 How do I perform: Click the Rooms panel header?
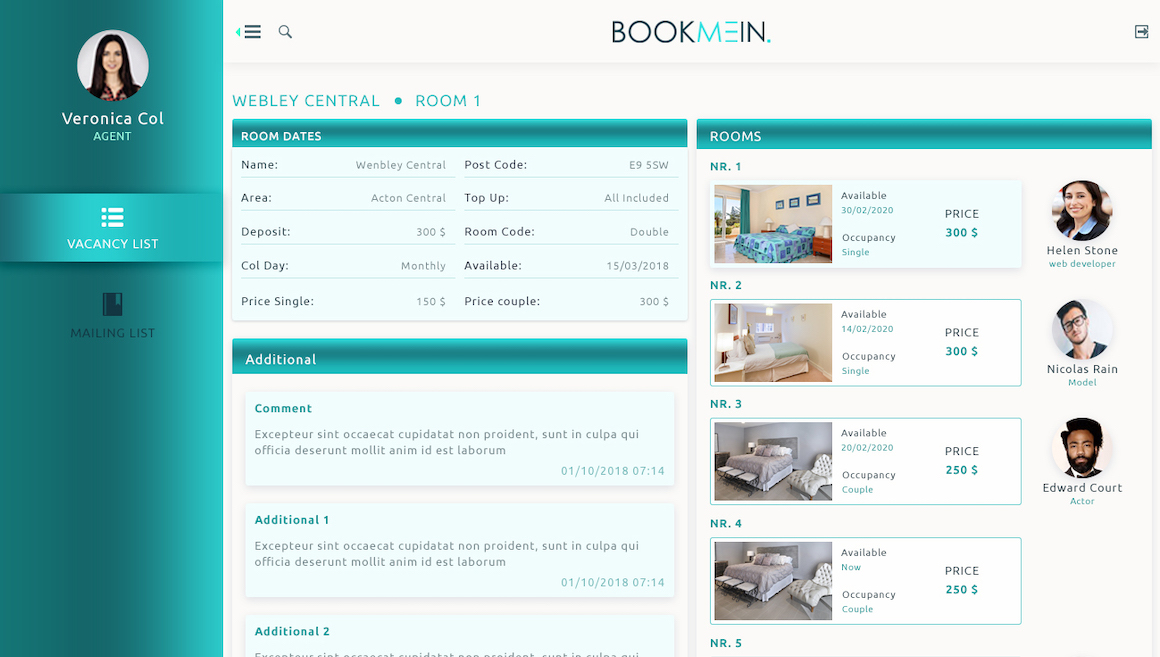(x=924, y=134)
